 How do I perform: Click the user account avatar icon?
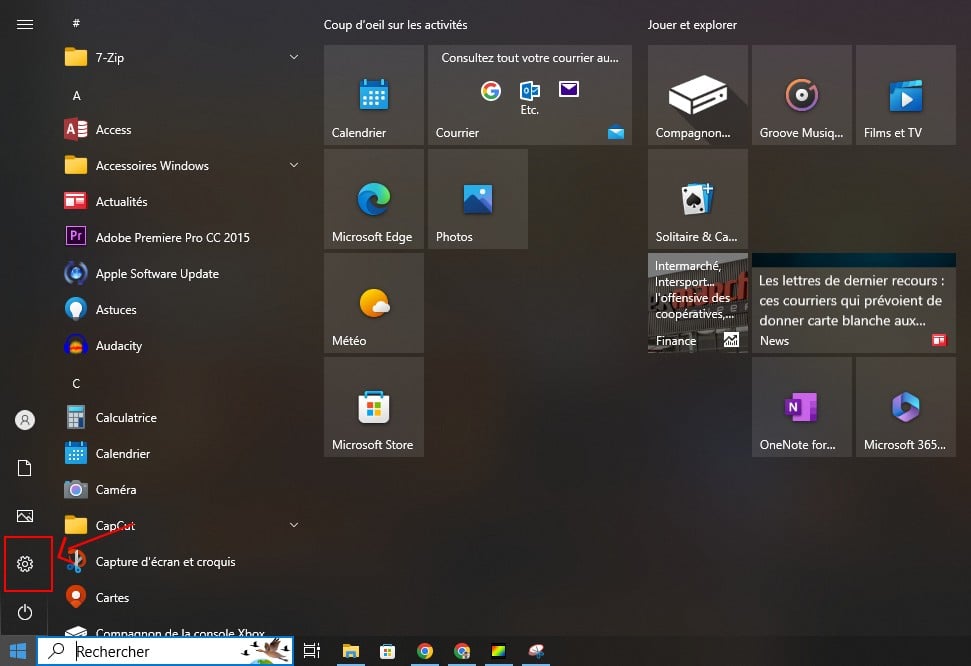(x=25, y=420)
